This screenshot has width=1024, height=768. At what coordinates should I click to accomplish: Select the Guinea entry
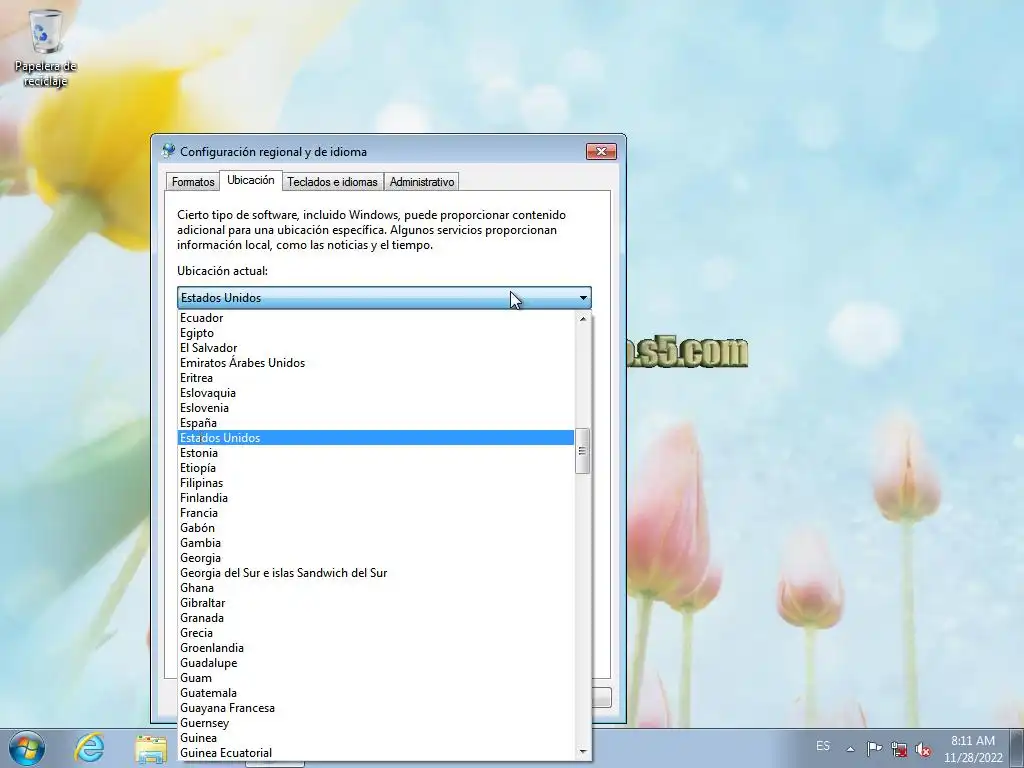pos(376,739)
